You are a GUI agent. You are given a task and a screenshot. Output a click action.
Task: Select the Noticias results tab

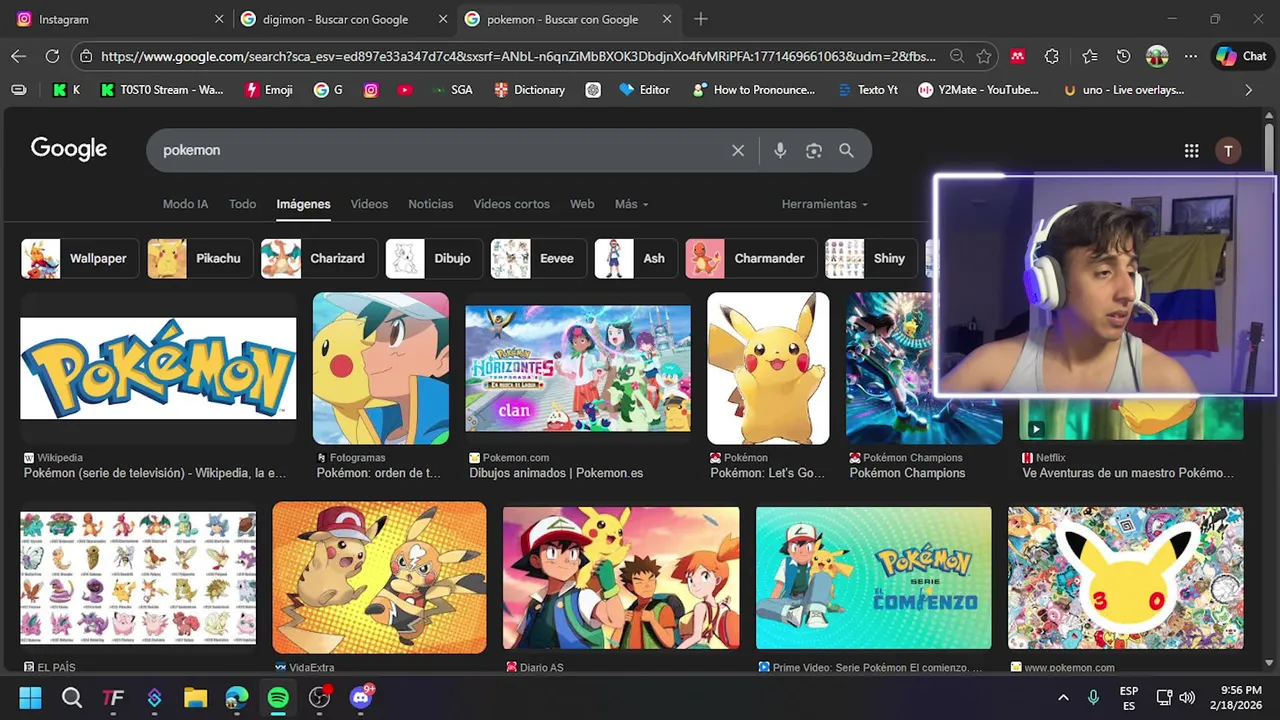(430, 204)
